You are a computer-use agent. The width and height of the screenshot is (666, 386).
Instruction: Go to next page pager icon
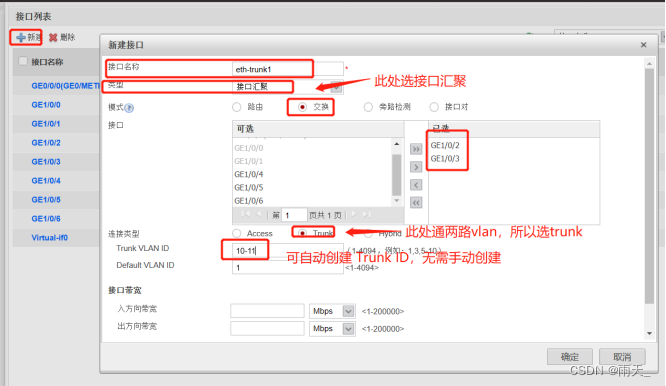point(354,215)
